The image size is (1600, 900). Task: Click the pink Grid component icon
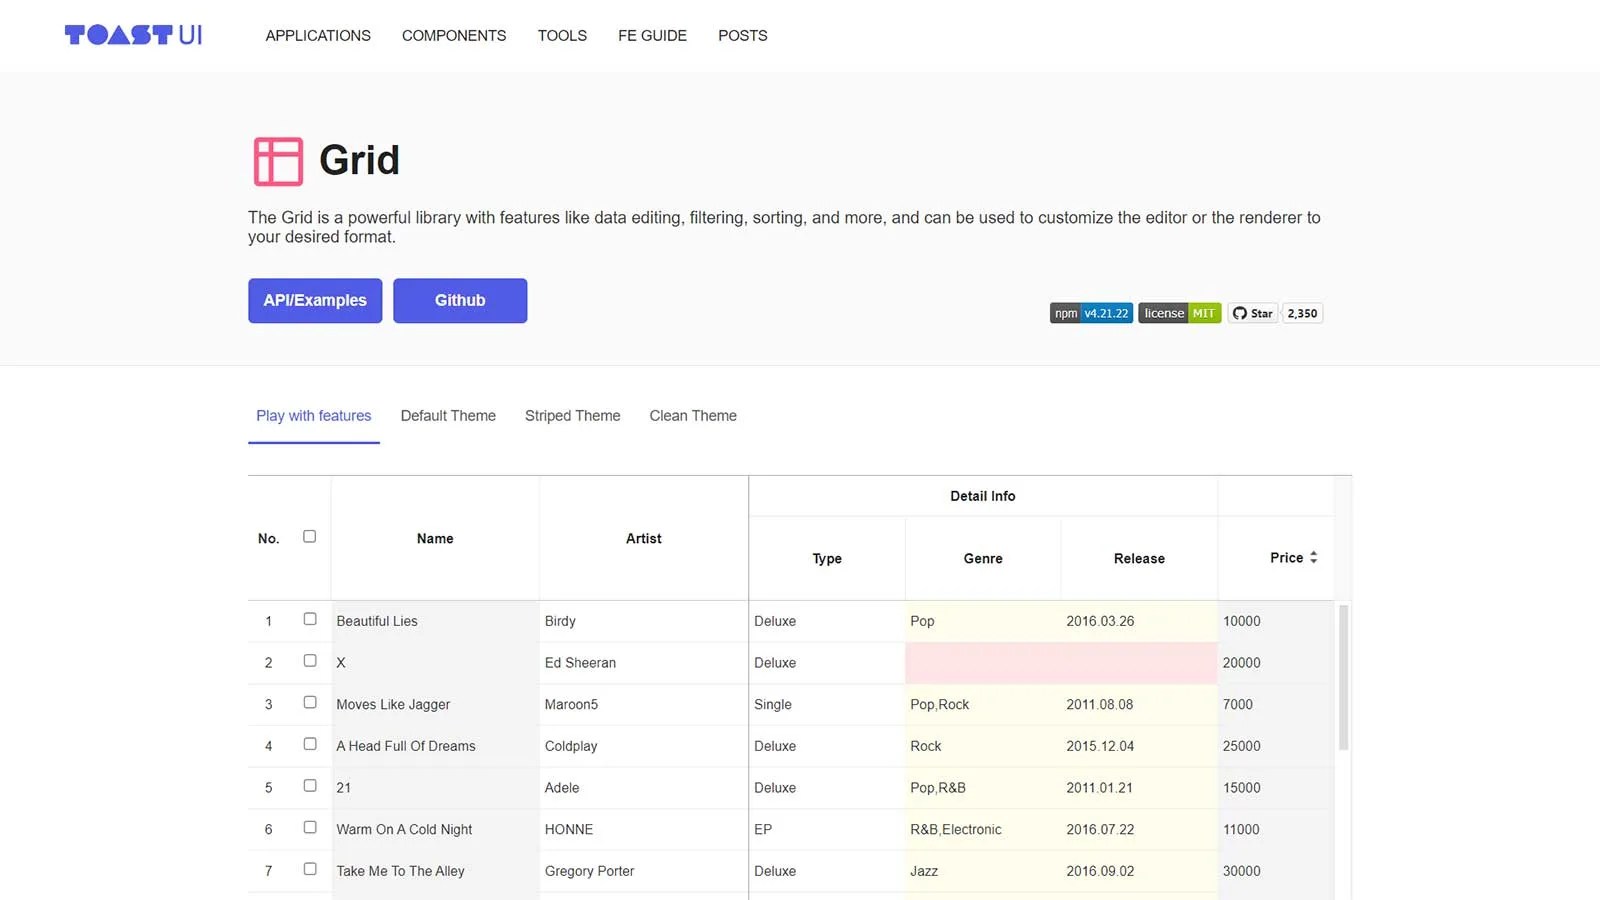pos(277,160)
